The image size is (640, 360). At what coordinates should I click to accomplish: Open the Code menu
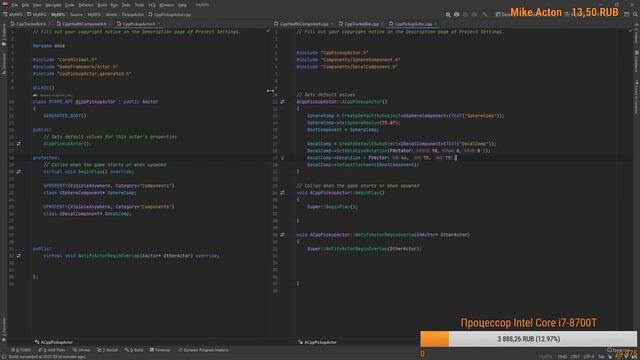coord(70,5)
